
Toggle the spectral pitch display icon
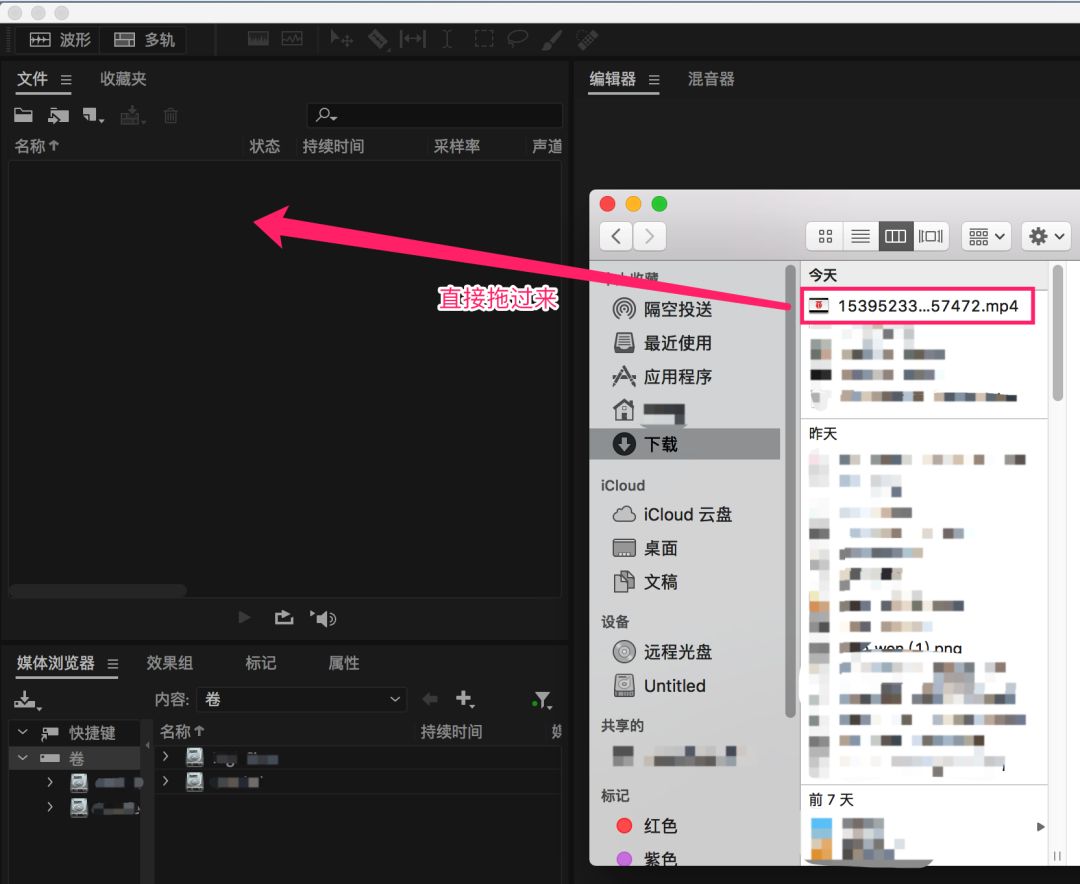[x=292, y=39]
